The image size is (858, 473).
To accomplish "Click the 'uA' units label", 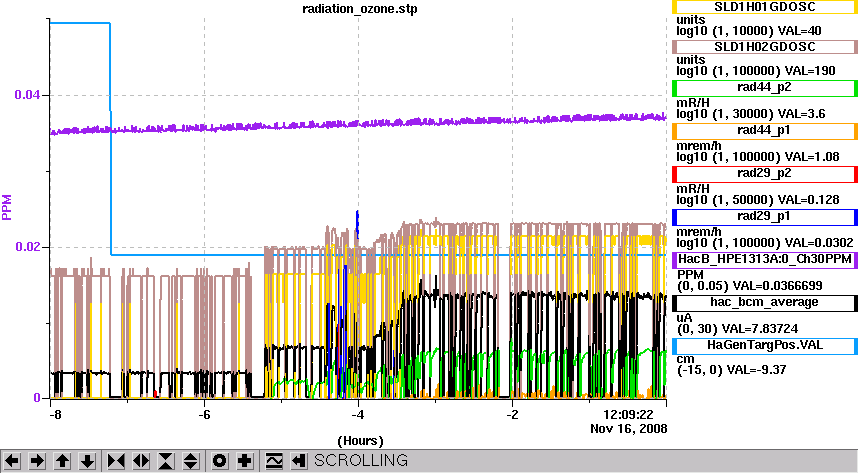I will (x=684, y=318).
